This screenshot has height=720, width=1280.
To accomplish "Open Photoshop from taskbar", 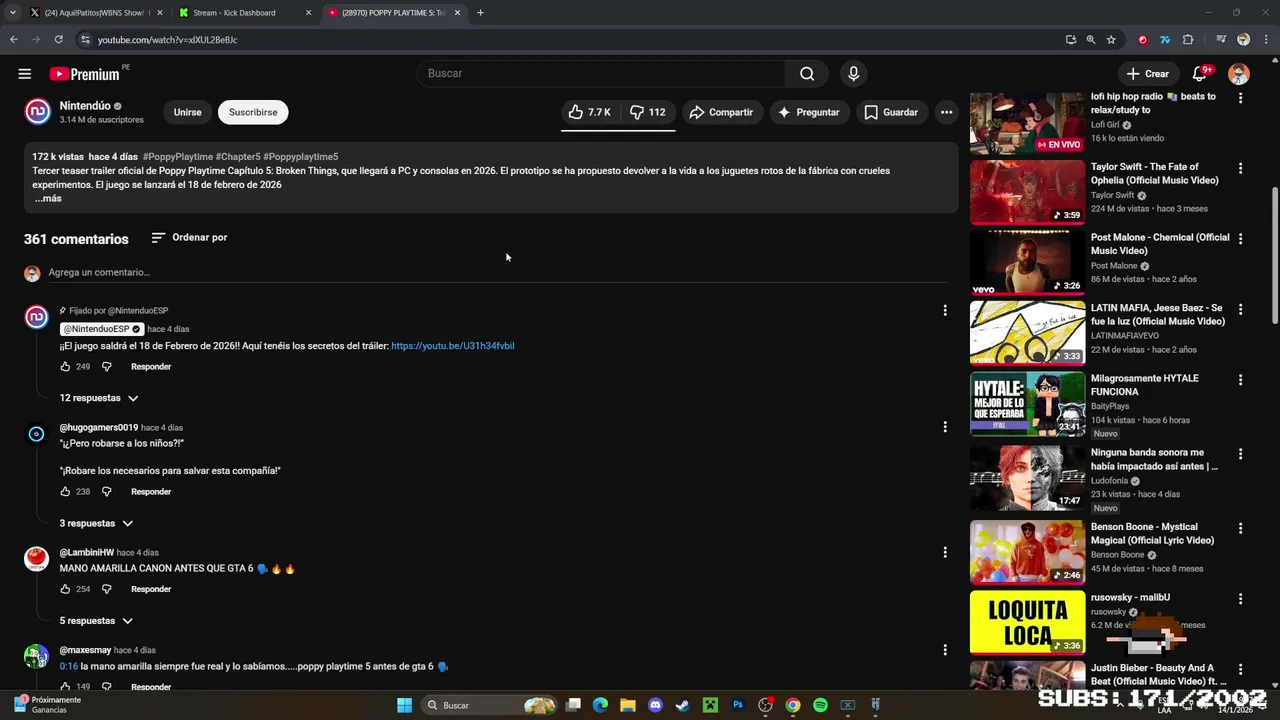I will click(x=738, y=706).
